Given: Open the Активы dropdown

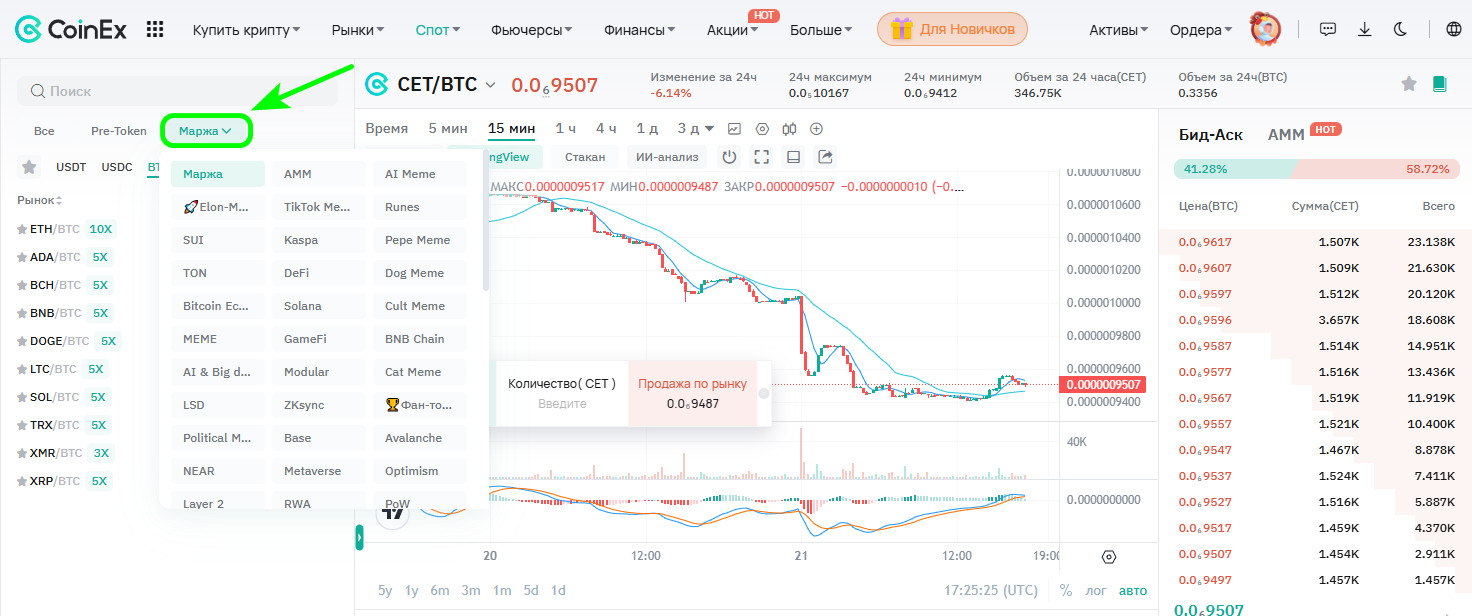Looking at the screenshot, I should click(x=1119, y=30).
